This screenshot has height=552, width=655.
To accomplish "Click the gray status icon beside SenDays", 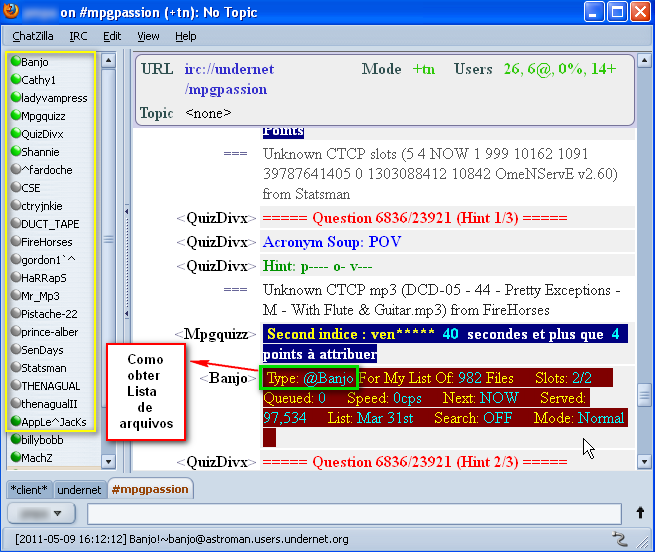I will point(16,349).
